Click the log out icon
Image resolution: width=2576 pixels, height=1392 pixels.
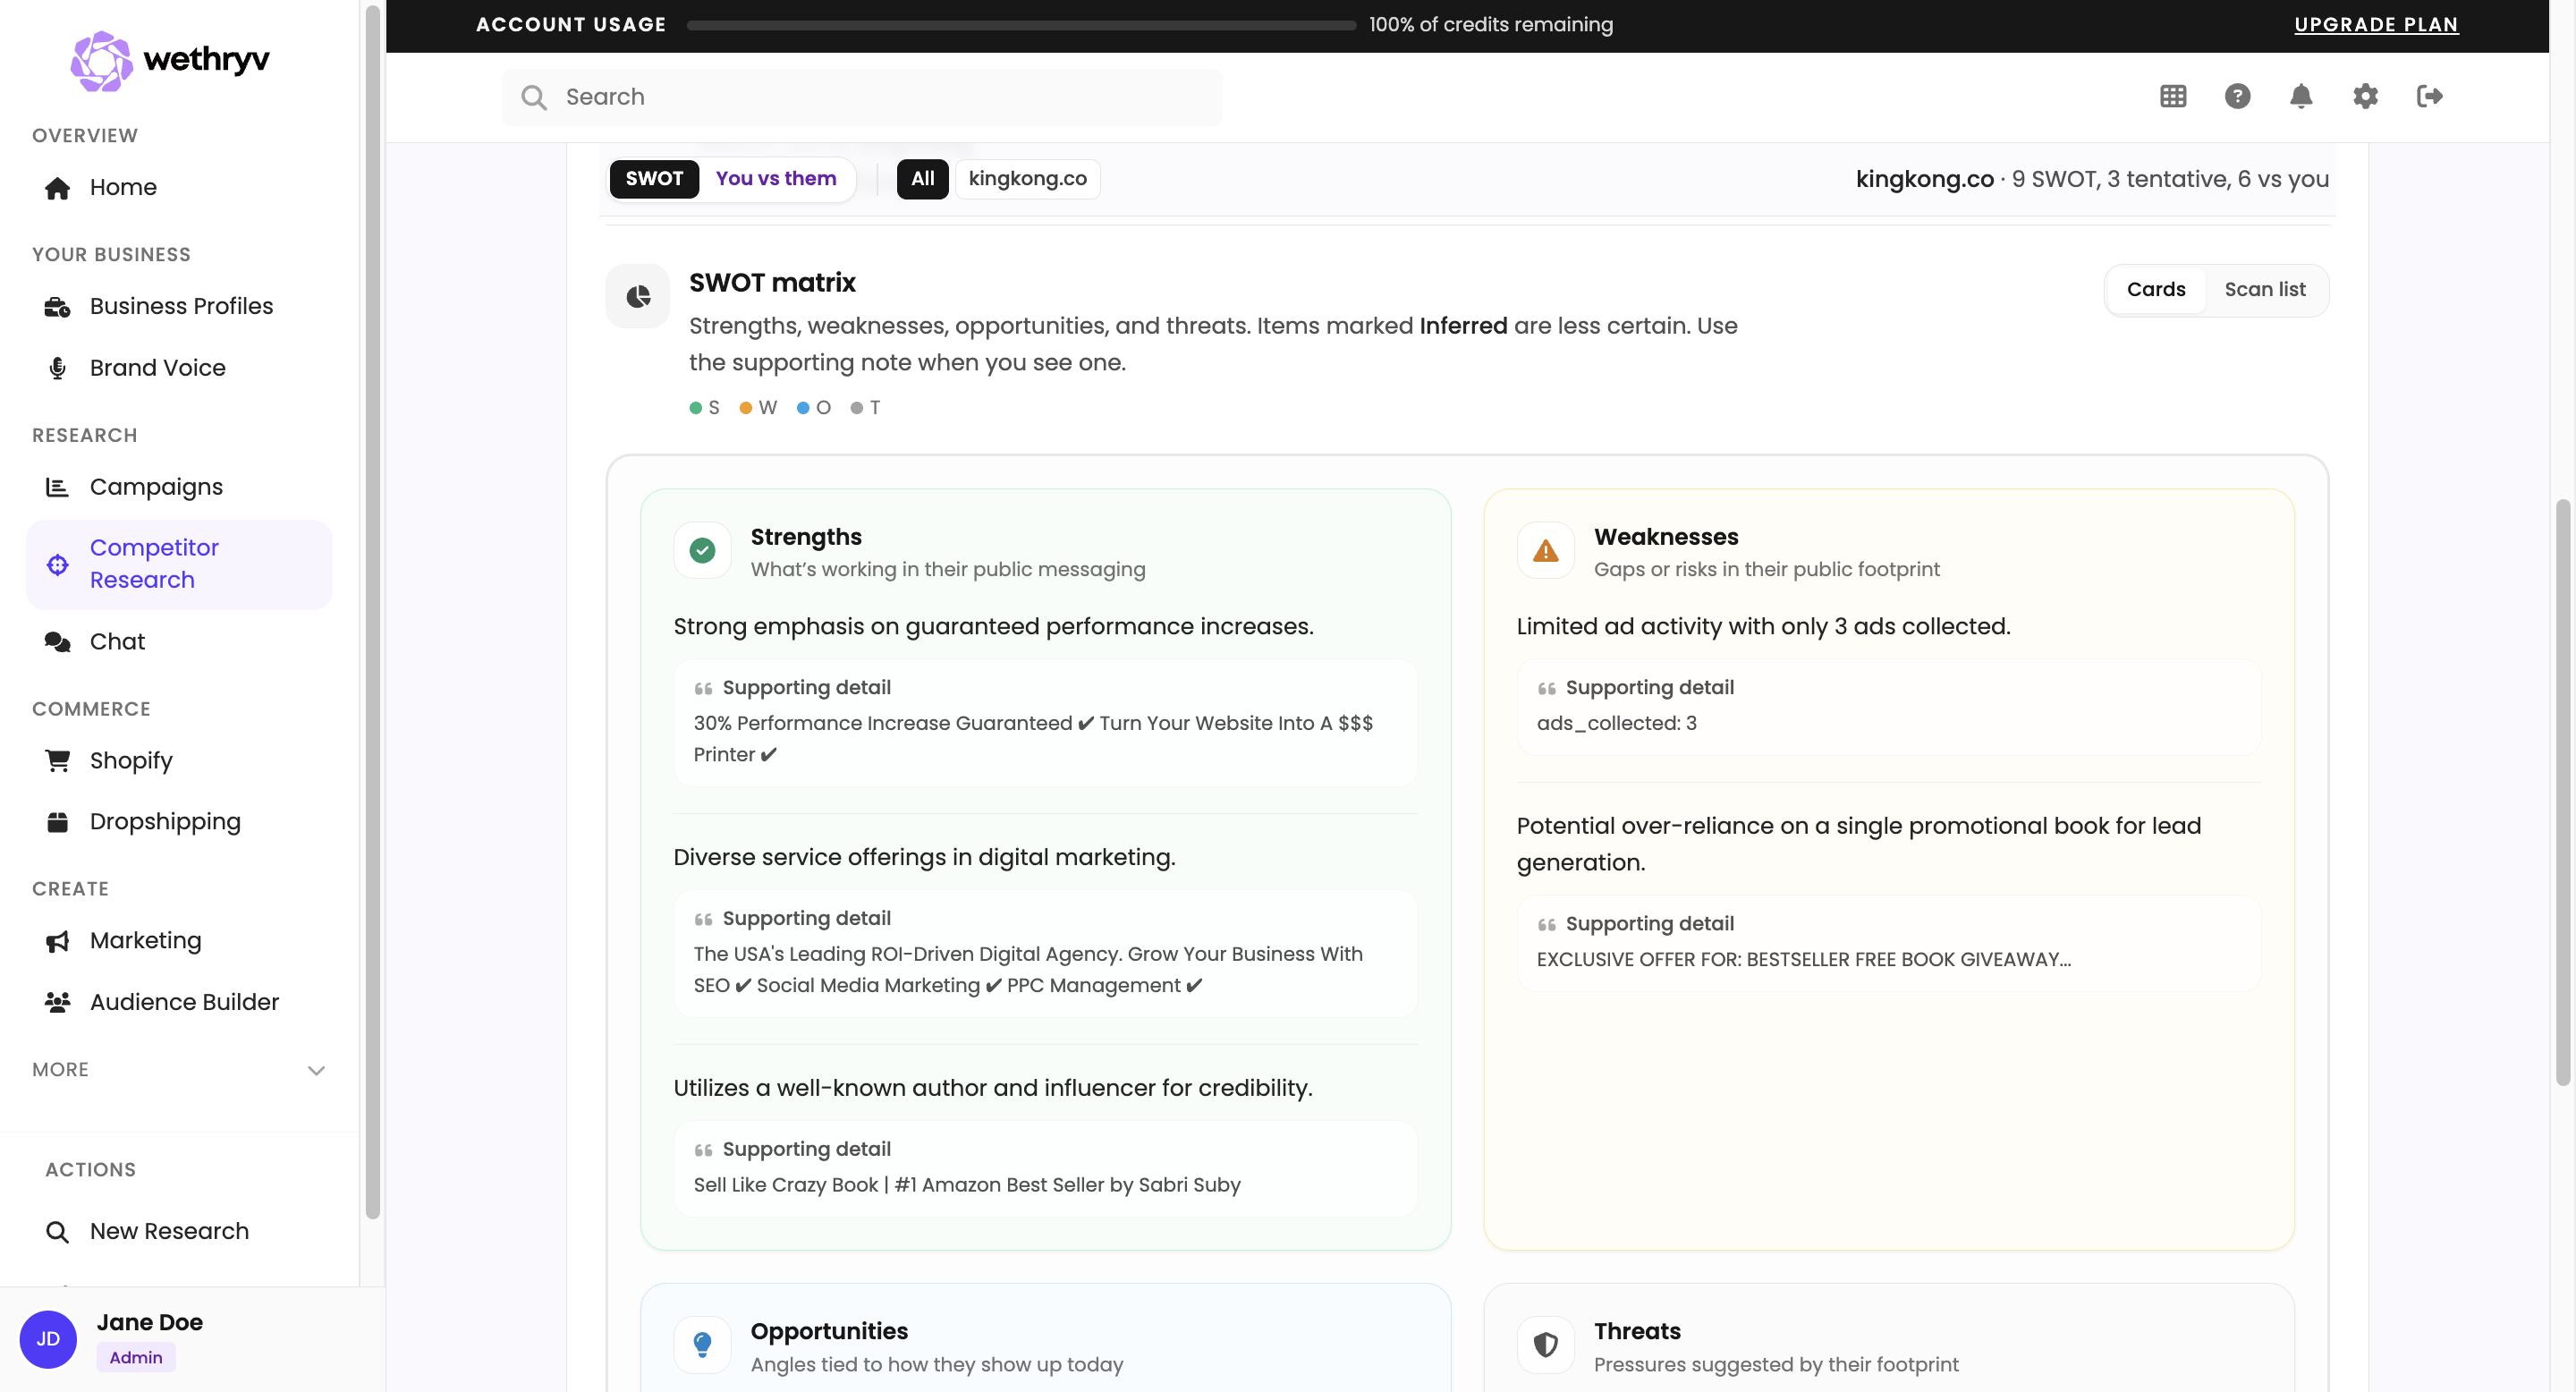pos(2430,96)
